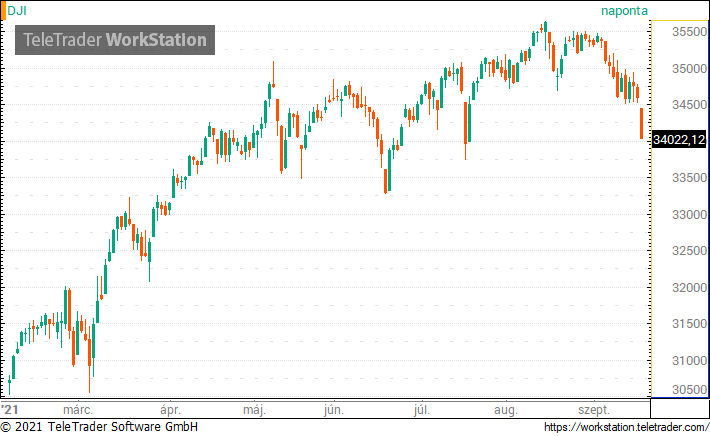Click the 31500 price axis label
The width and height of the screenshot is (710, 436).
pos(689,324)
